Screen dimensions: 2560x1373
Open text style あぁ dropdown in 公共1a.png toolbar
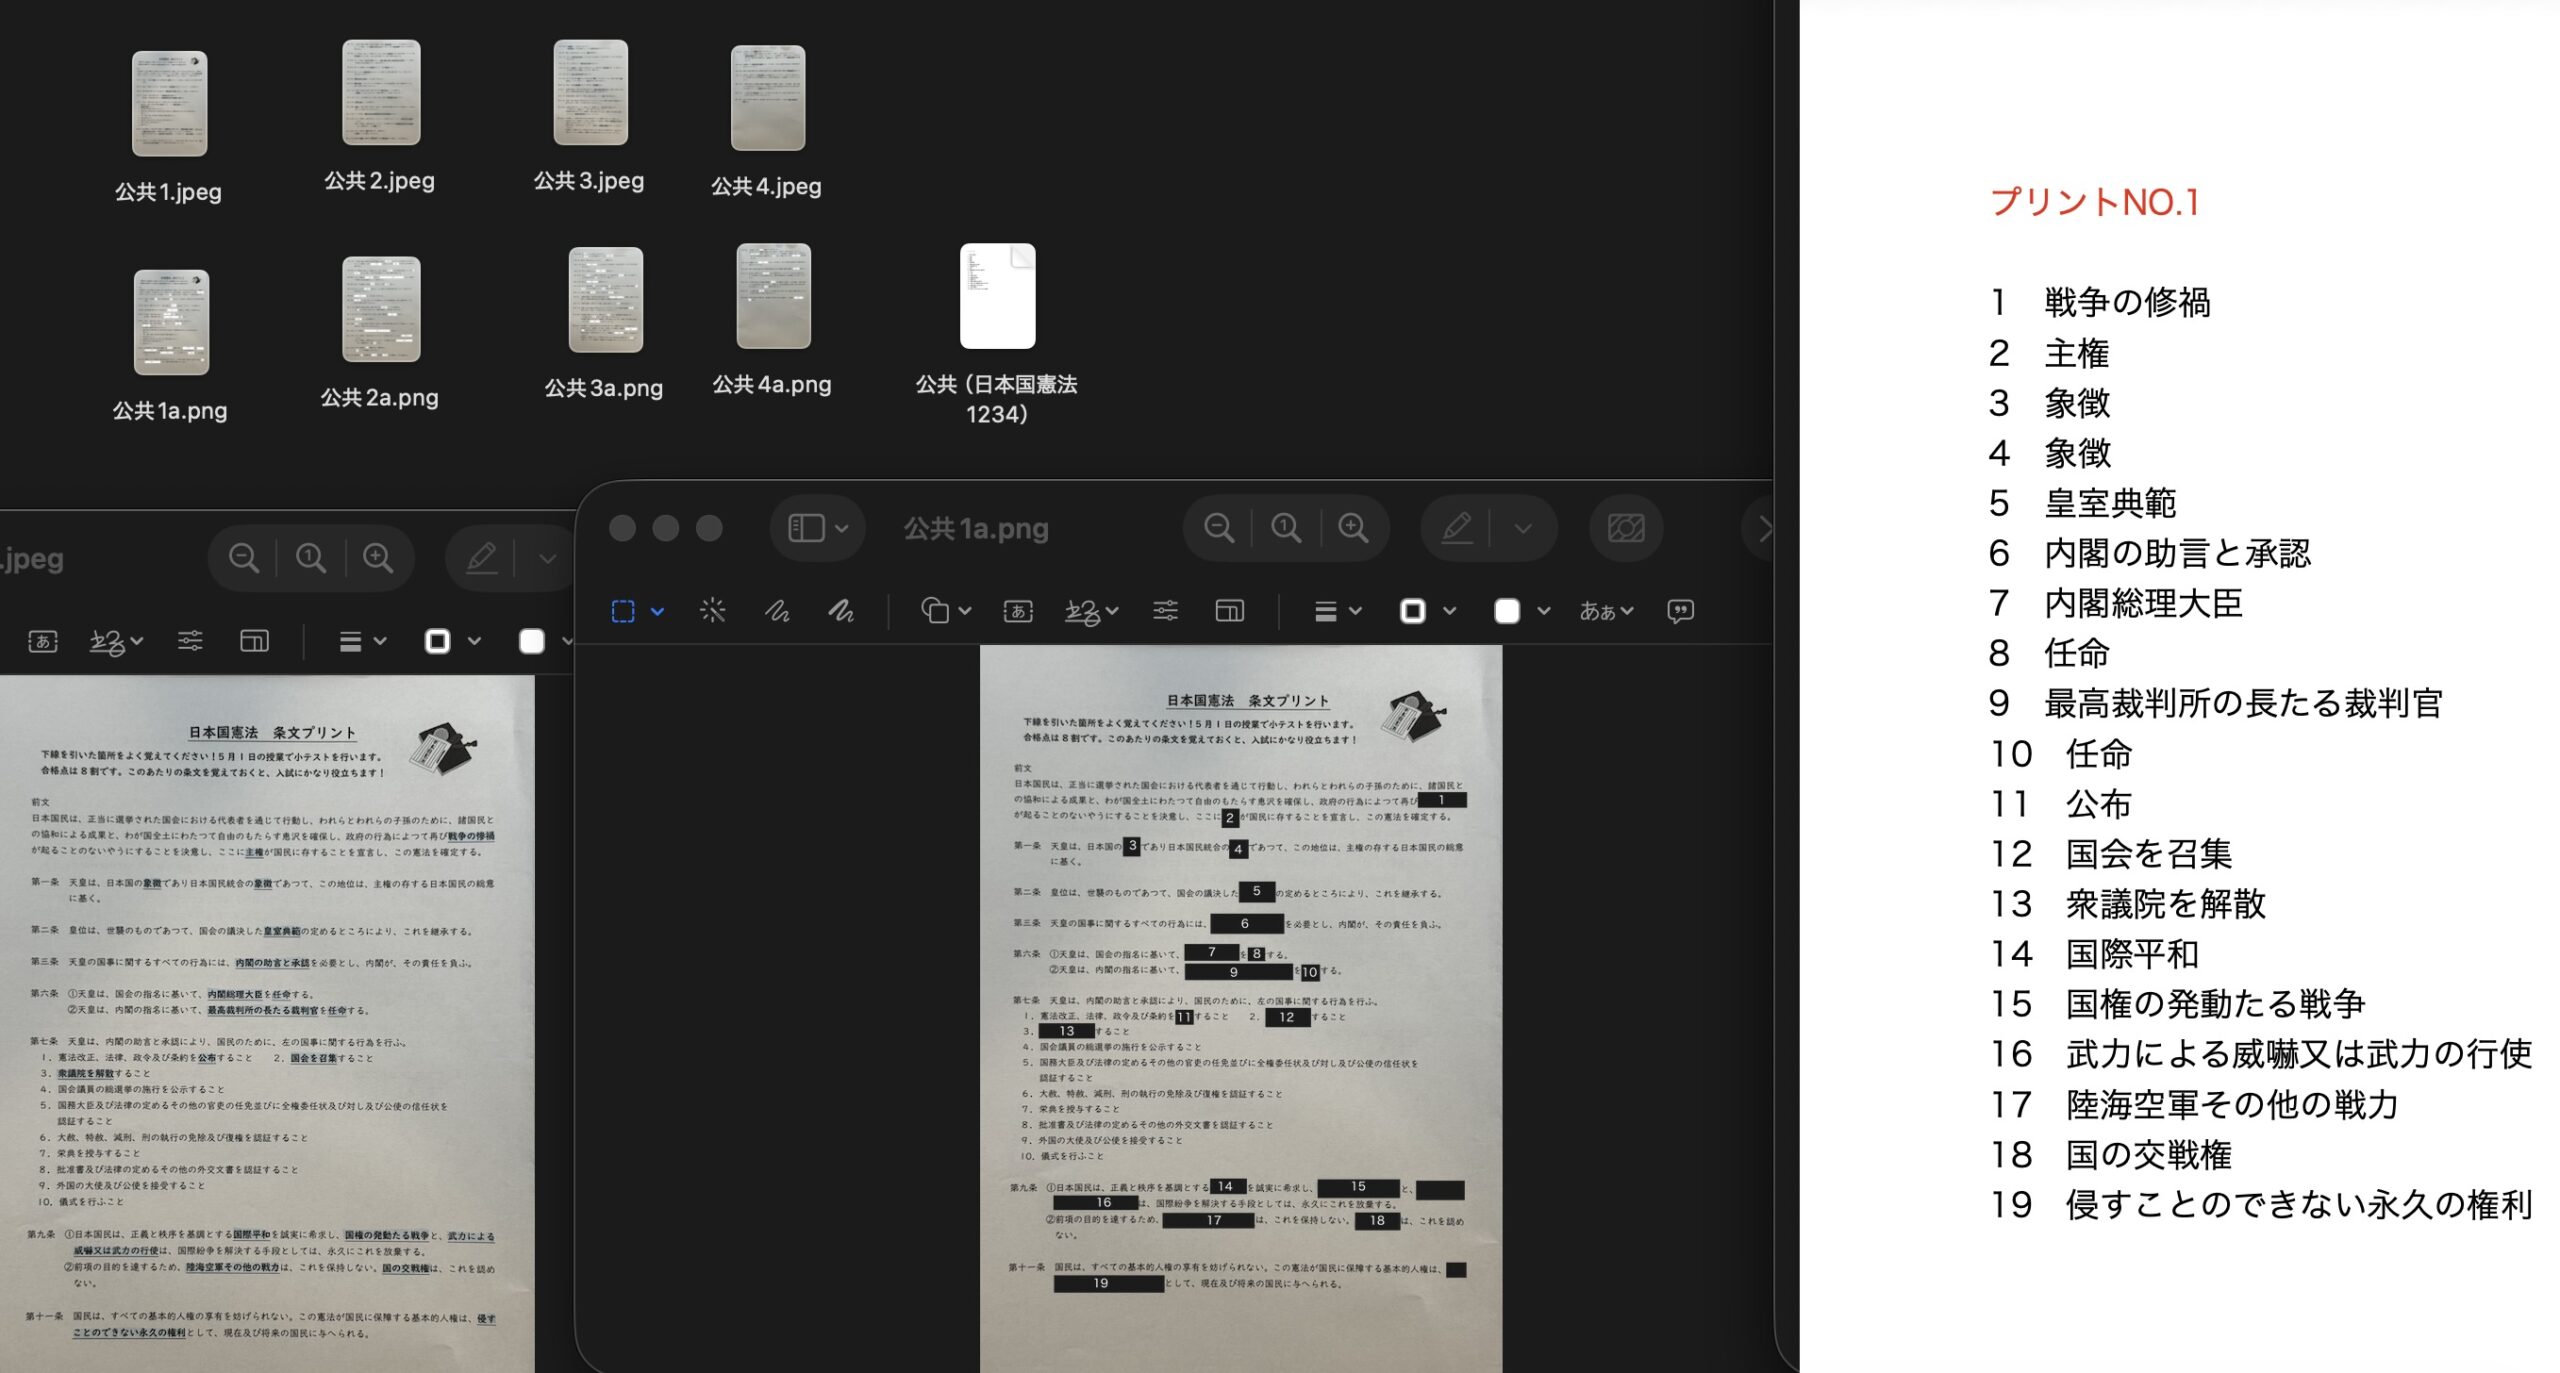(1606, 610)
